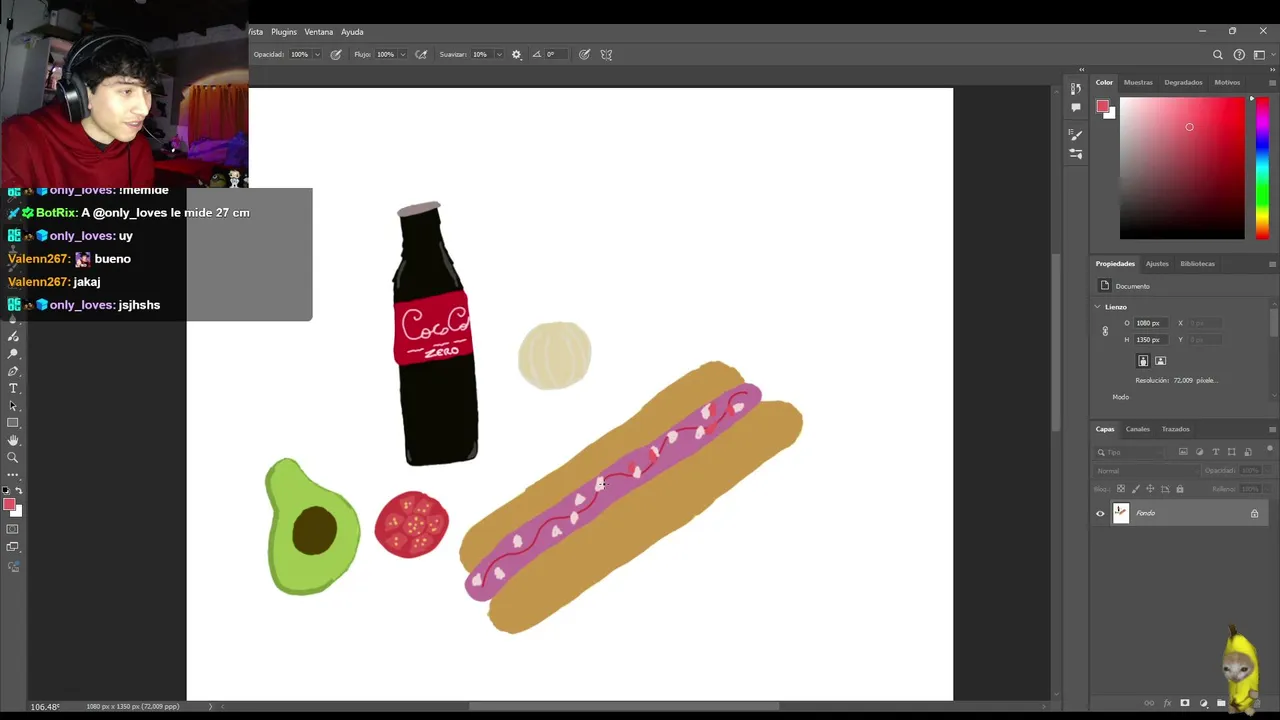Switch to the Canales tab
Screen dimensions: 1280x720
click(1138, 429)
